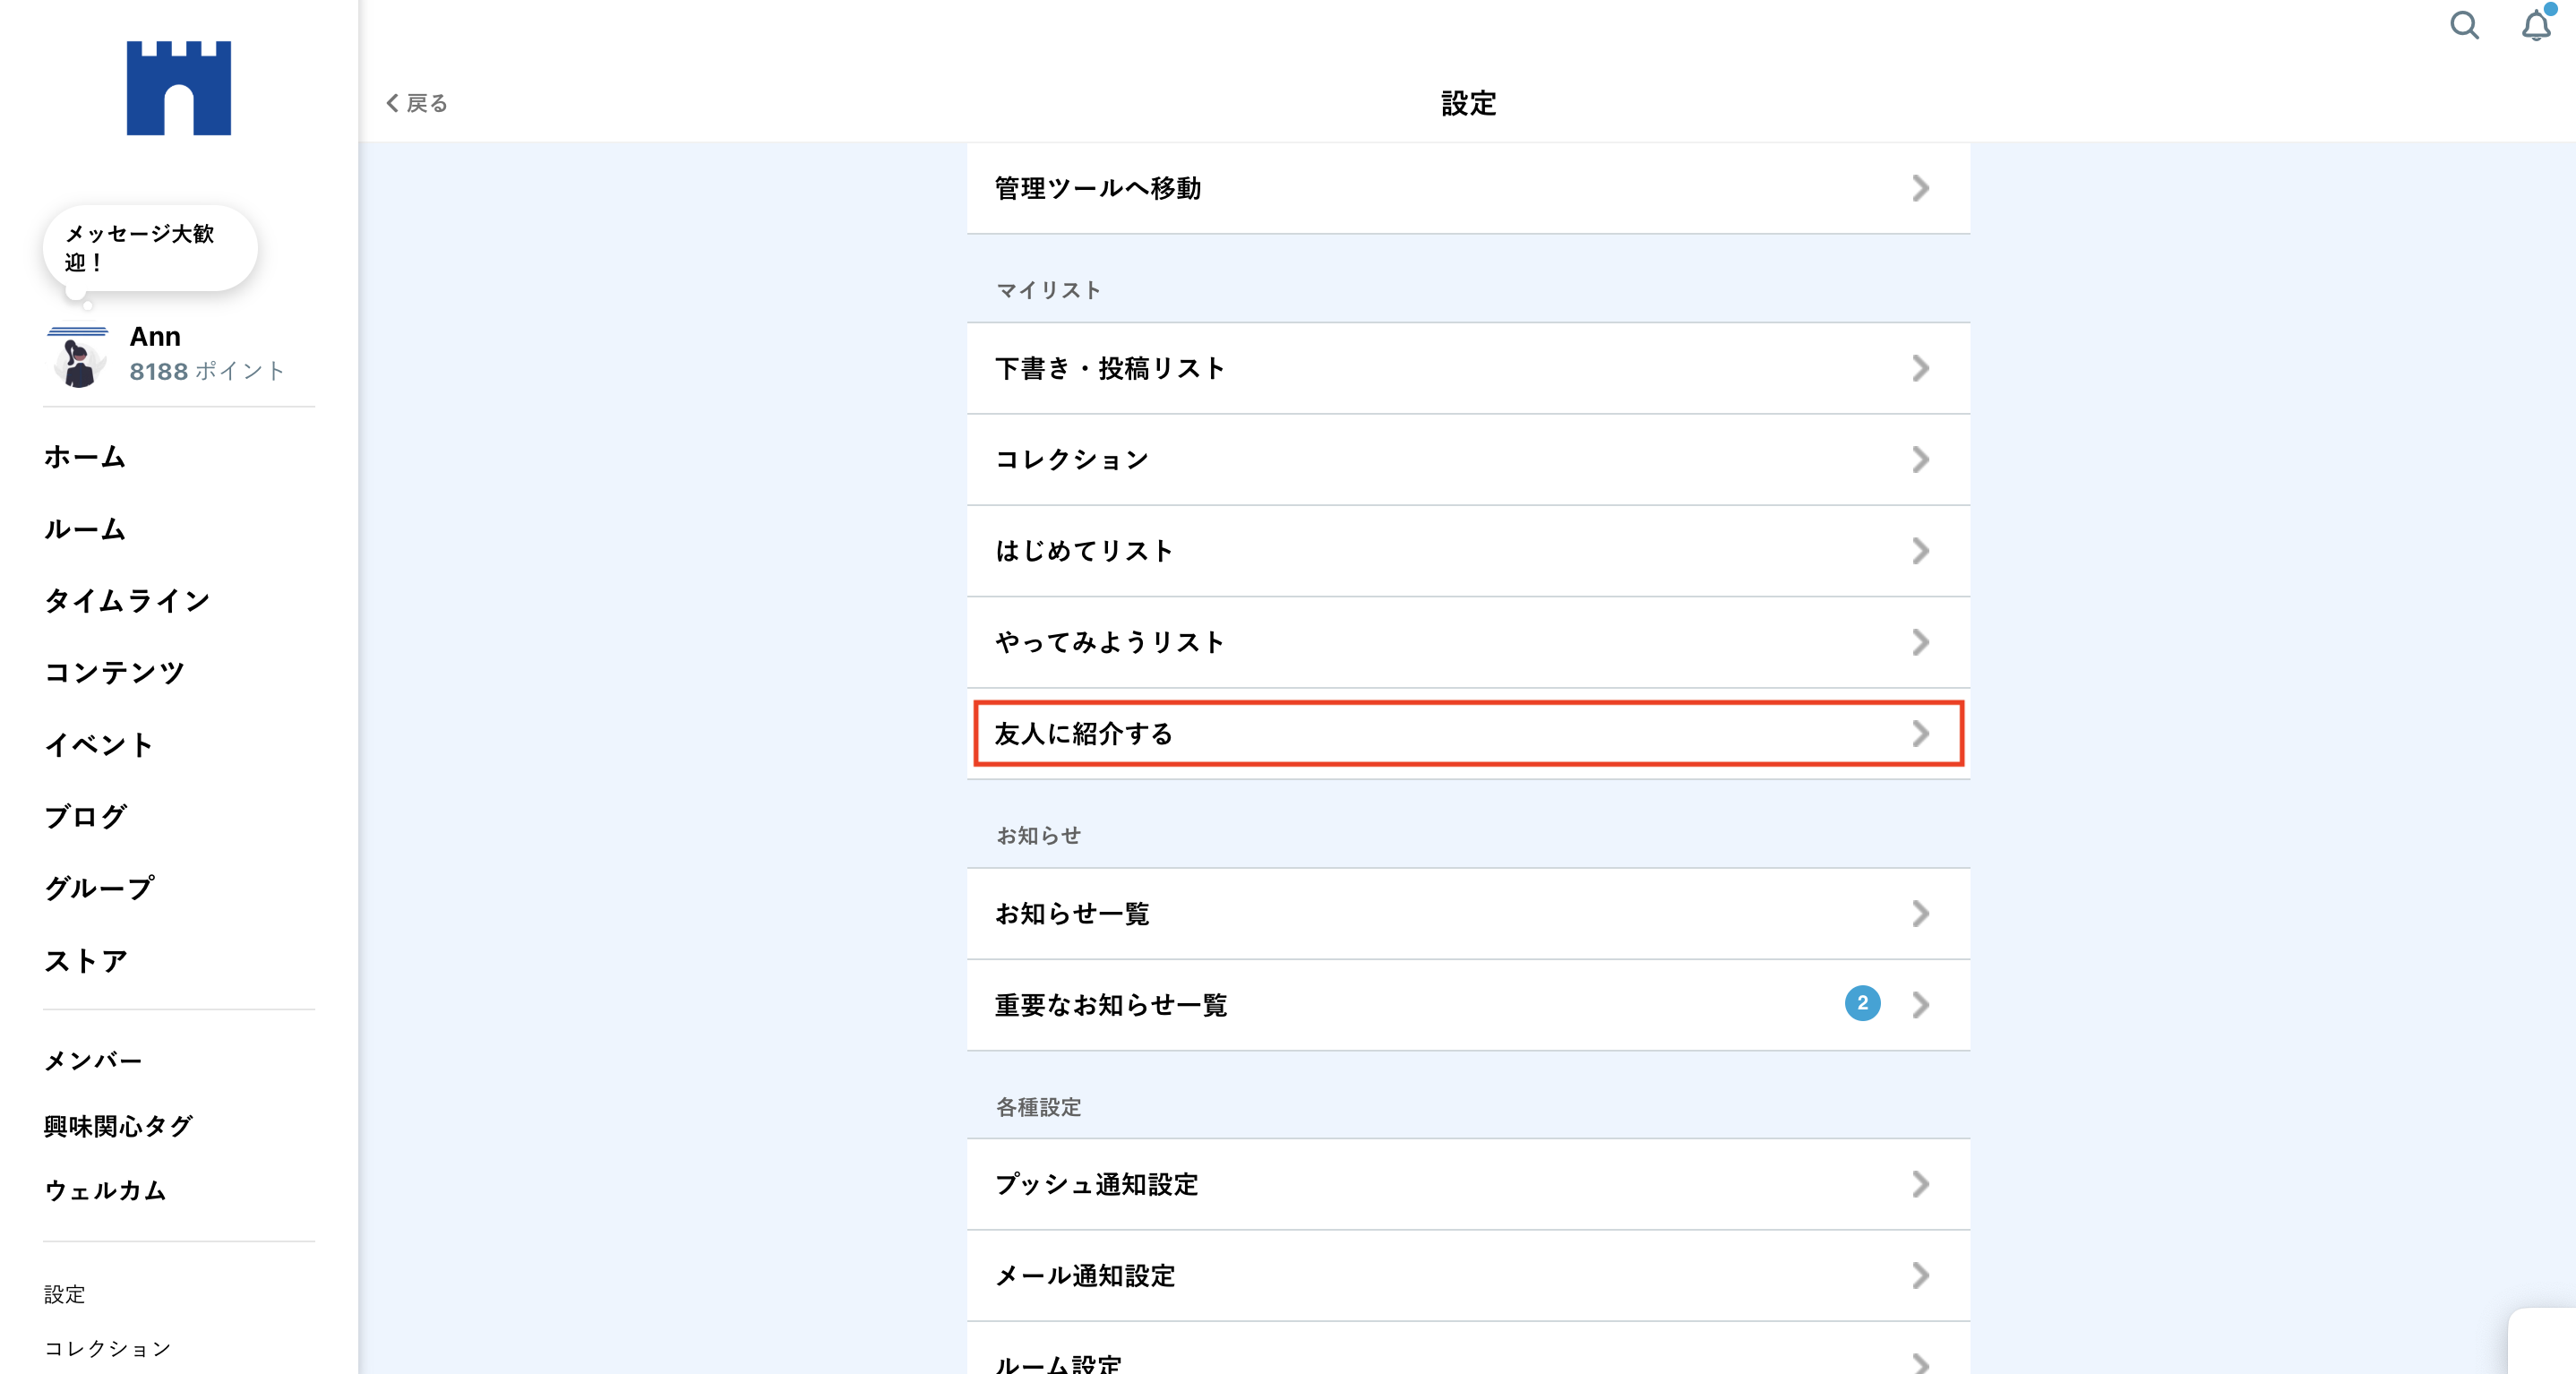The width and height of the screenshot is (2576, 1374).
Task: Go to ホーム in sidebar
Action: (85, 457)
